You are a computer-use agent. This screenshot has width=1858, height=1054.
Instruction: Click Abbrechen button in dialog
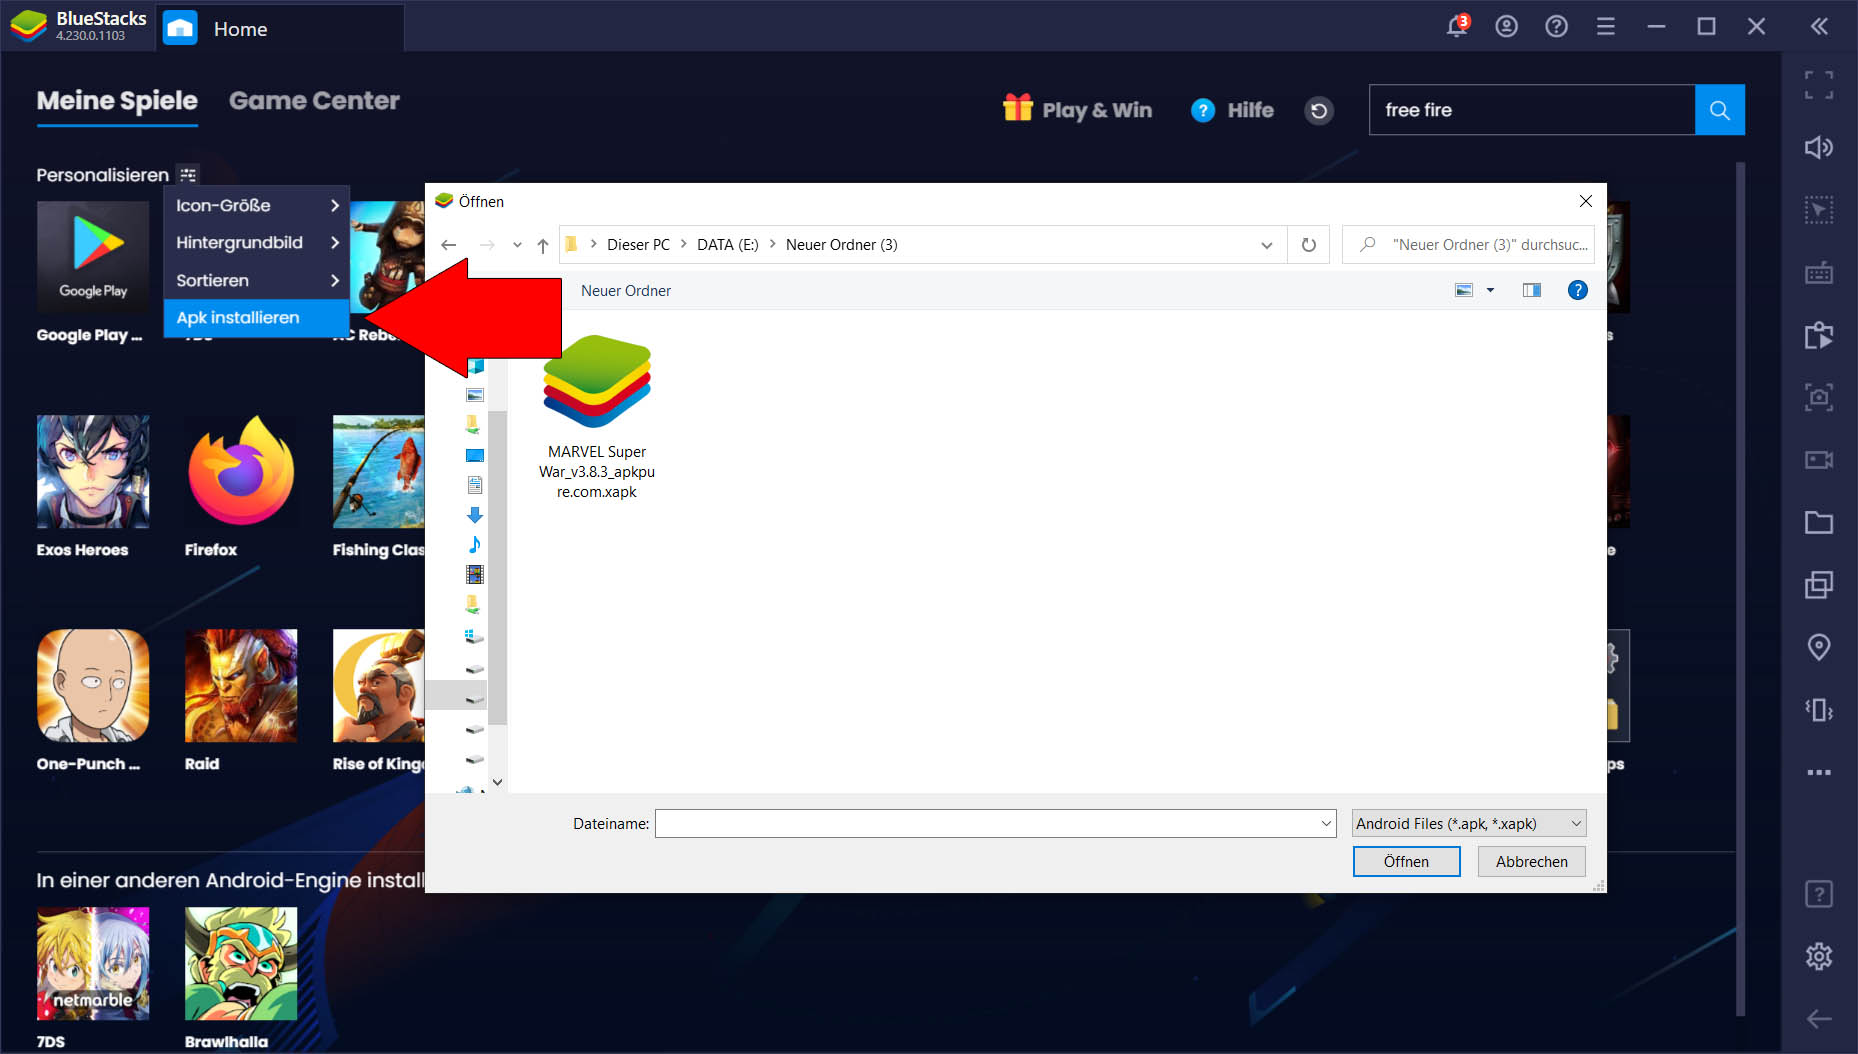click(x=1531, y=861)
